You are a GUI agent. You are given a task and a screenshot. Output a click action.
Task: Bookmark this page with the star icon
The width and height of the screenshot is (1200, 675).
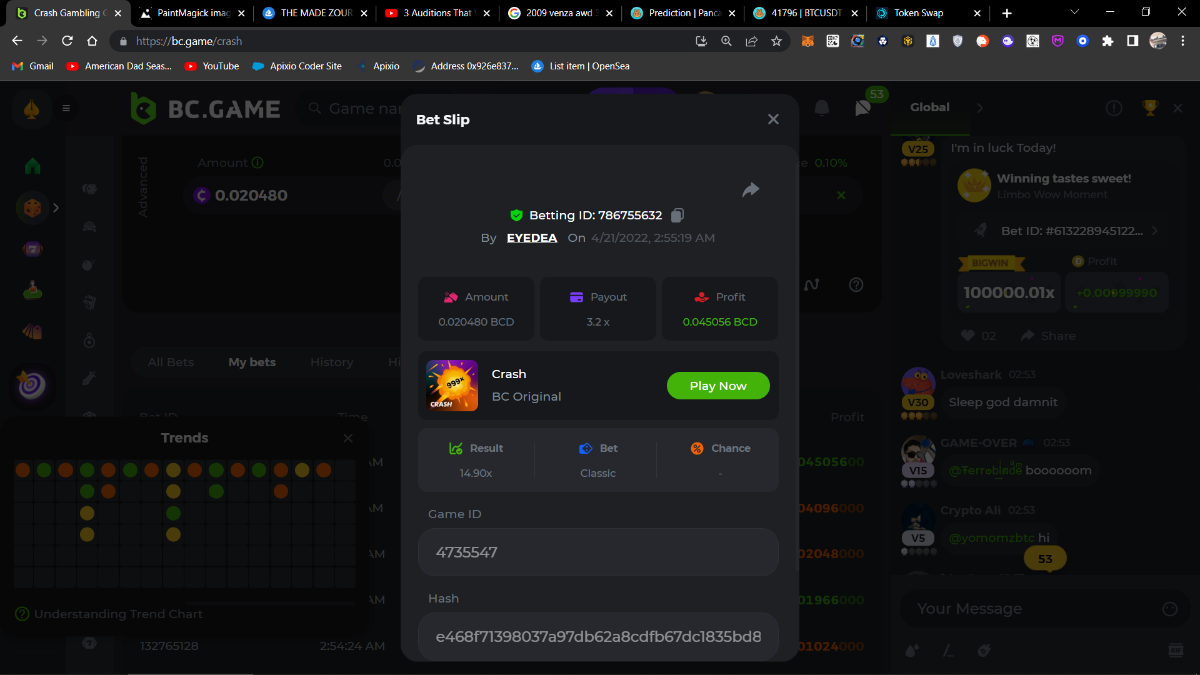pyautogui.click(x=776, y=41)
